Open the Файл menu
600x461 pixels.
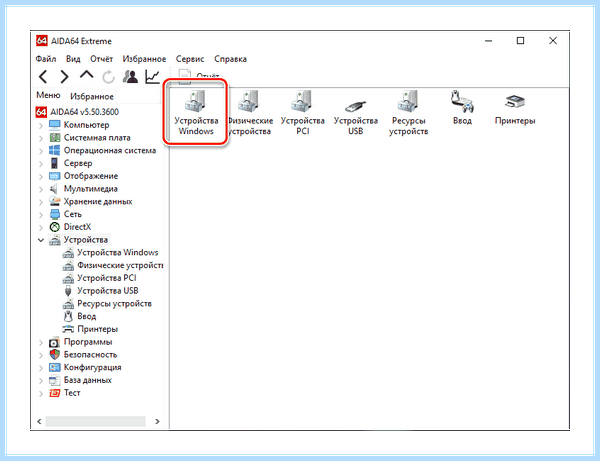pyautogui.click(x=46, y=59)
